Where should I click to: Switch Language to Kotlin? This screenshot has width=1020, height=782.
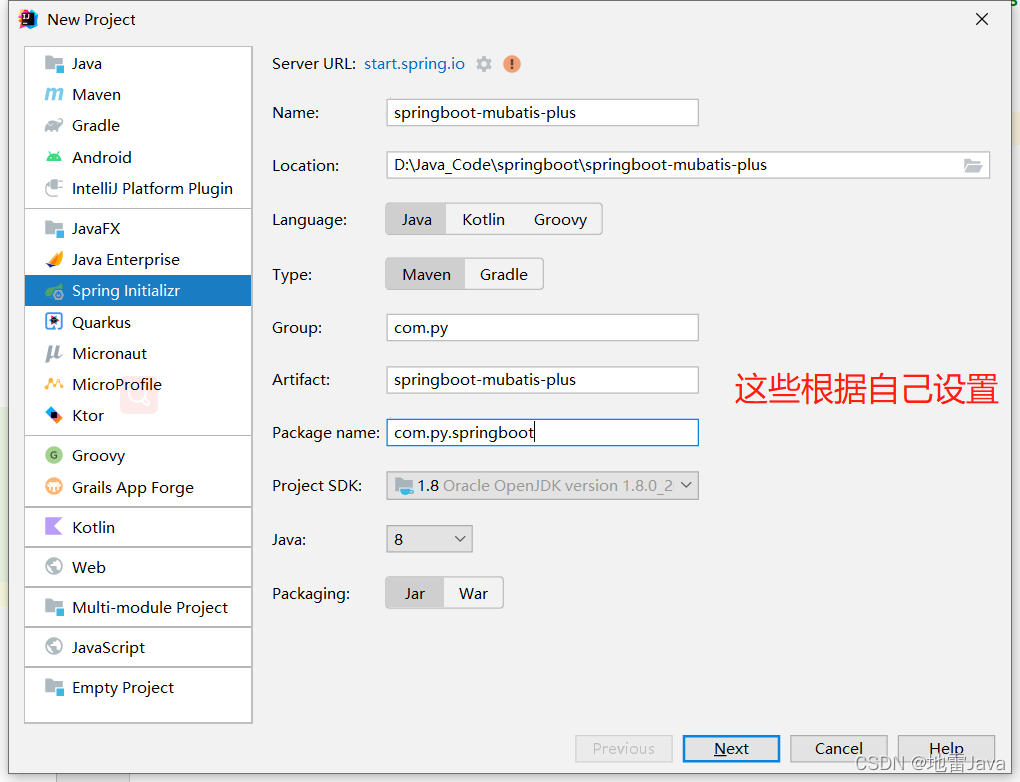(483, 218)
